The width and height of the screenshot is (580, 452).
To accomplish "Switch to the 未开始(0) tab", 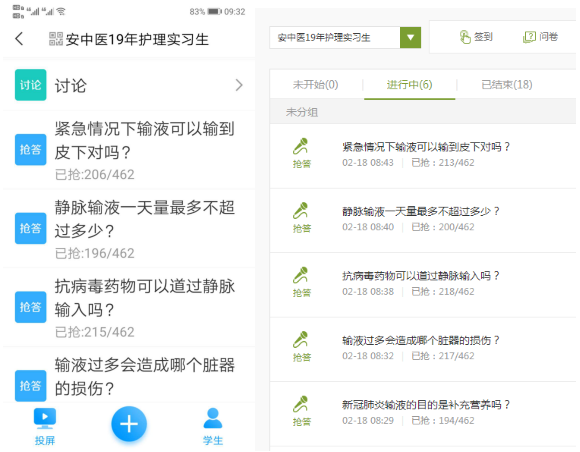I will click(x=316, y=85).
